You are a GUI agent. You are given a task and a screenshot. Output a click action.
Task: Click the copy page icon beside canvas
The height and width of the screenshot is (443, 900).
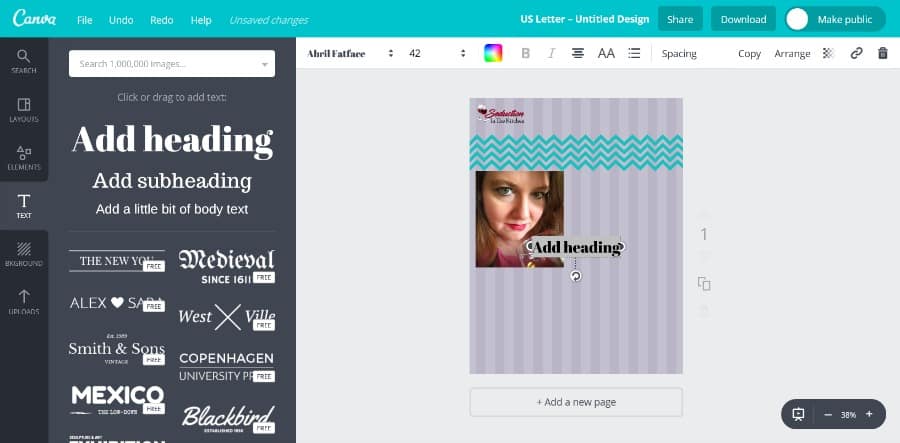(x=704, y=283)
